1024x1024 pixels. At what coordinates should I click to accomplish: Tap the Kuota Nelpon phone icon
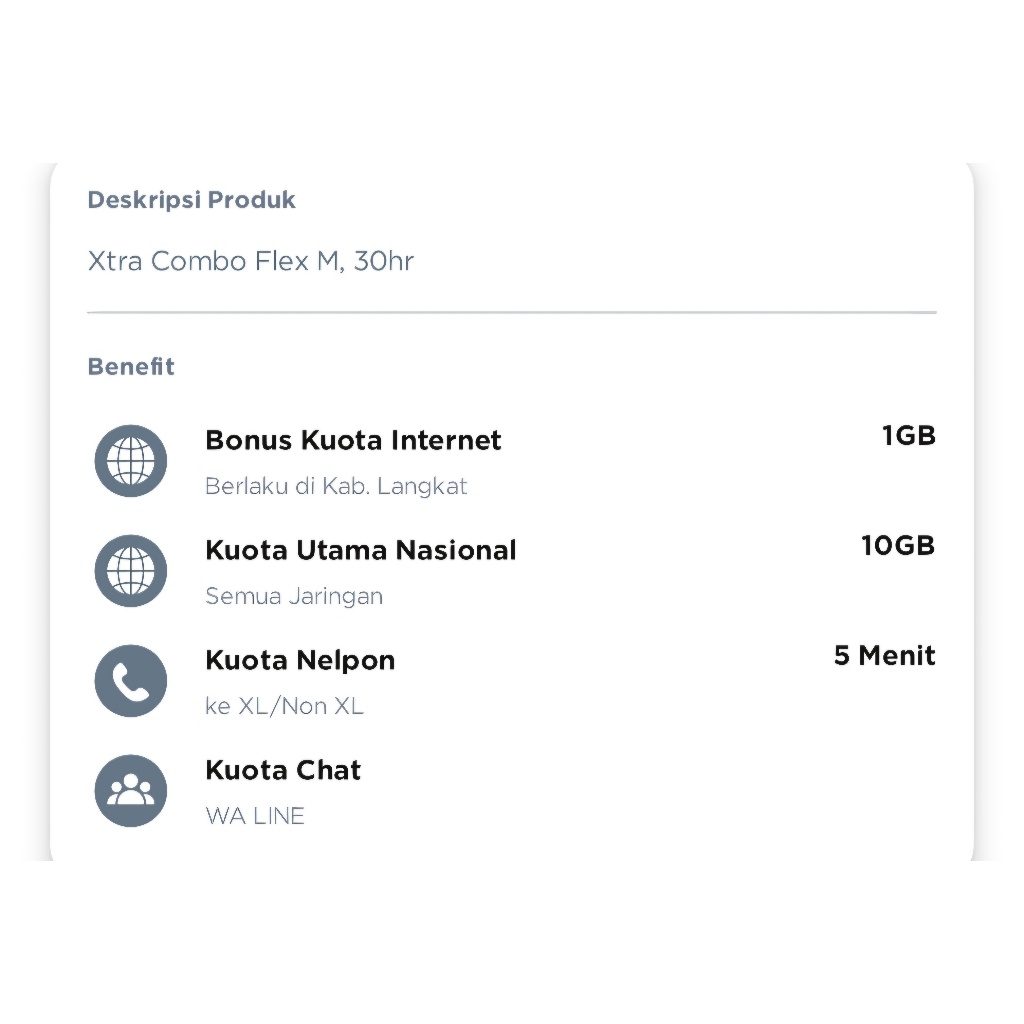(131, 680)
